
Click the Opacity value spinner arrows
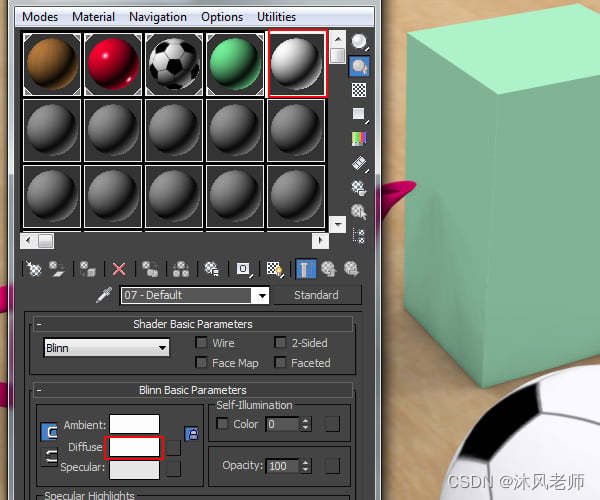[x=305, y=466]
